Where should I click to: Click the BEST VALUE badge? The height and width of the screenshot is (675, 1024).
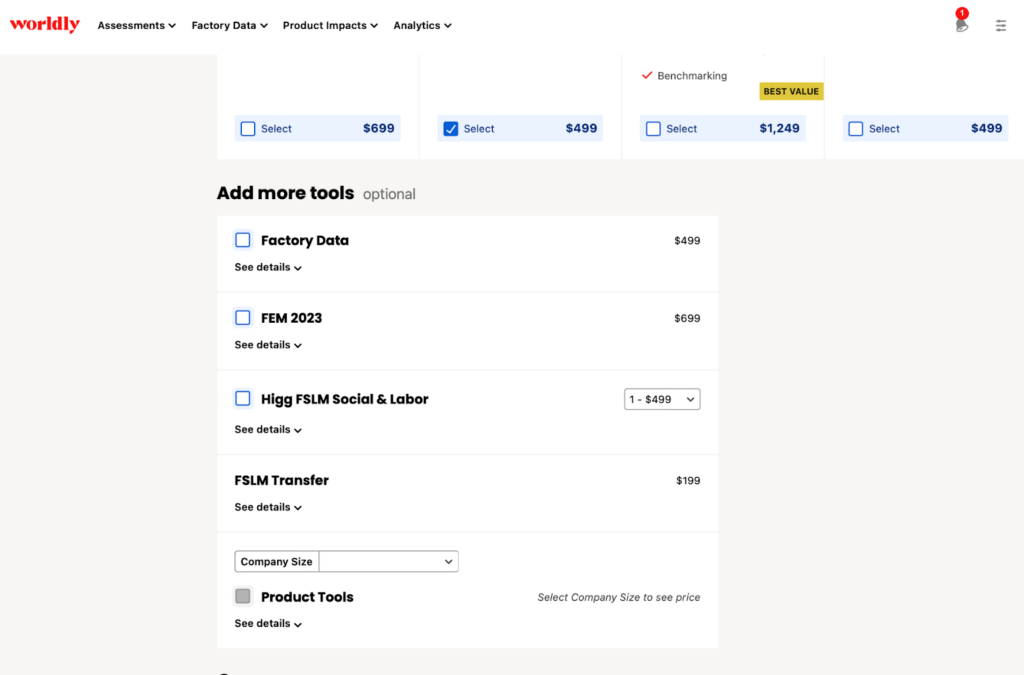[791, 91]
